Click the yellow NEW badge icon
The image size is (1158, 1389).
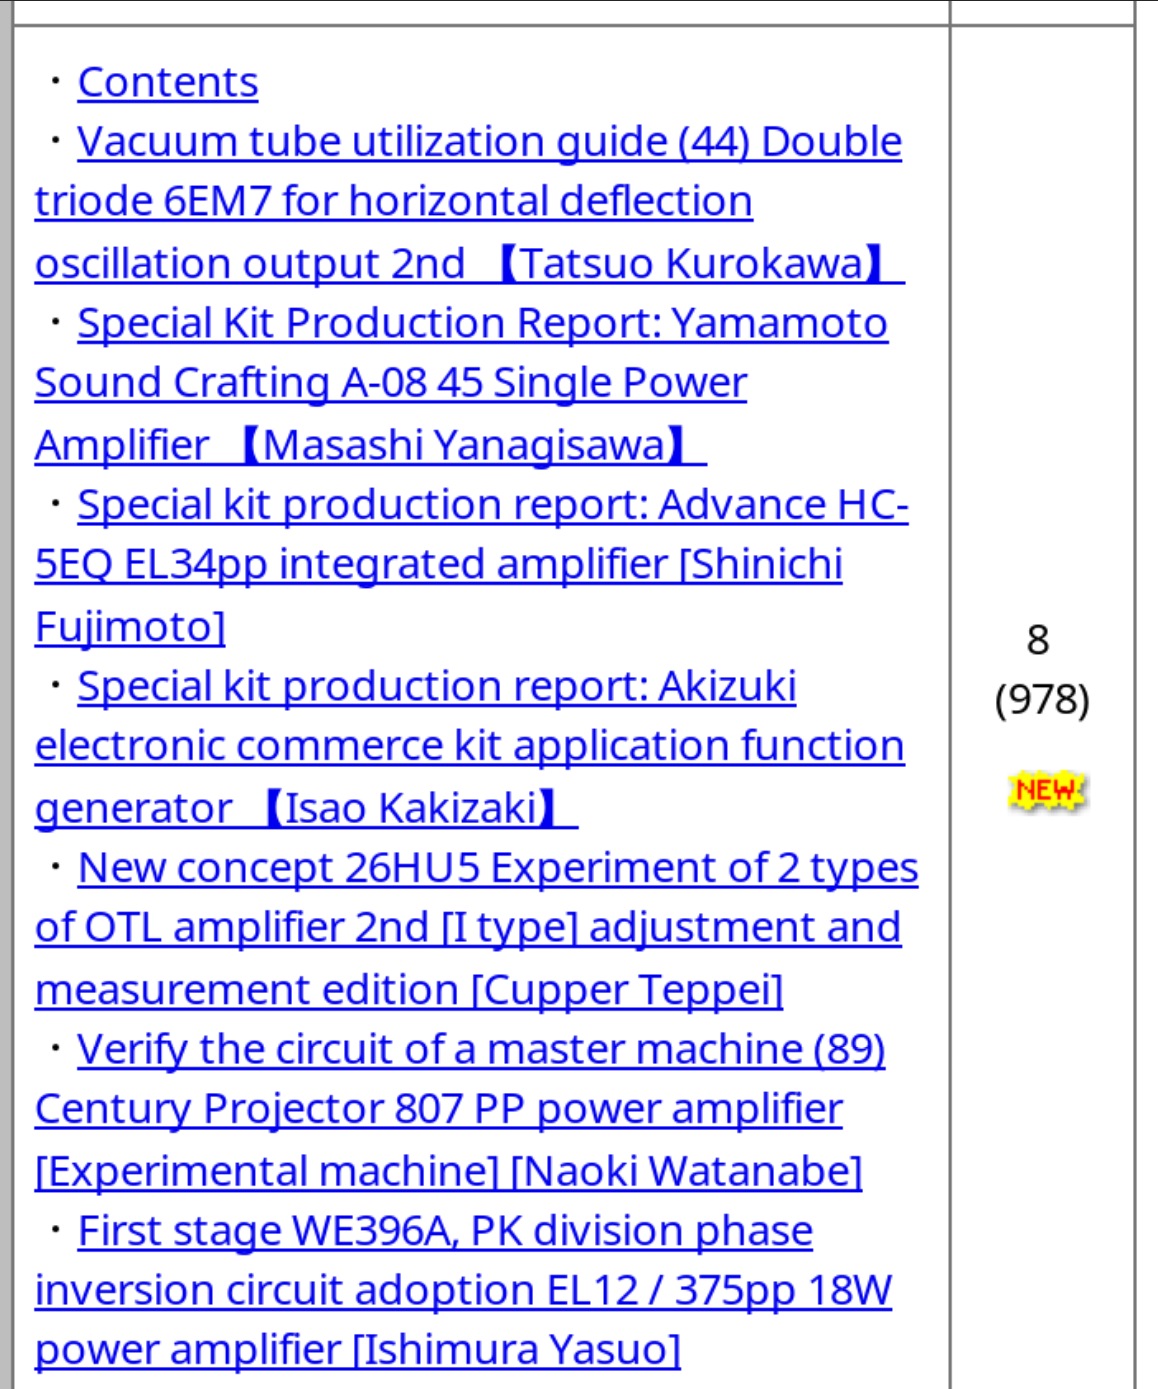1046,791
